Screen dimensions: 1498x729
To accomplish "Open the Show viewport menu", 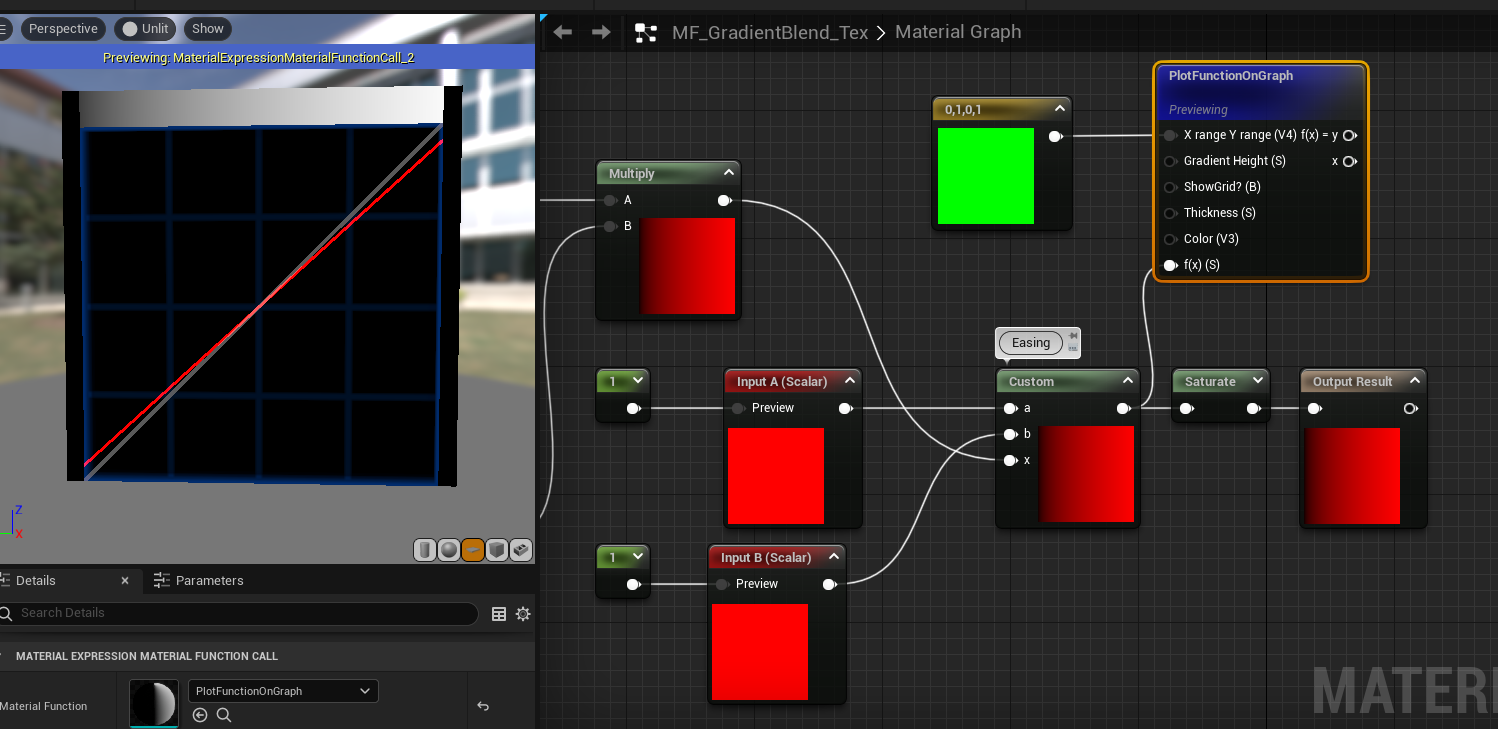I will pyautogui.click(x=208, y=29).
